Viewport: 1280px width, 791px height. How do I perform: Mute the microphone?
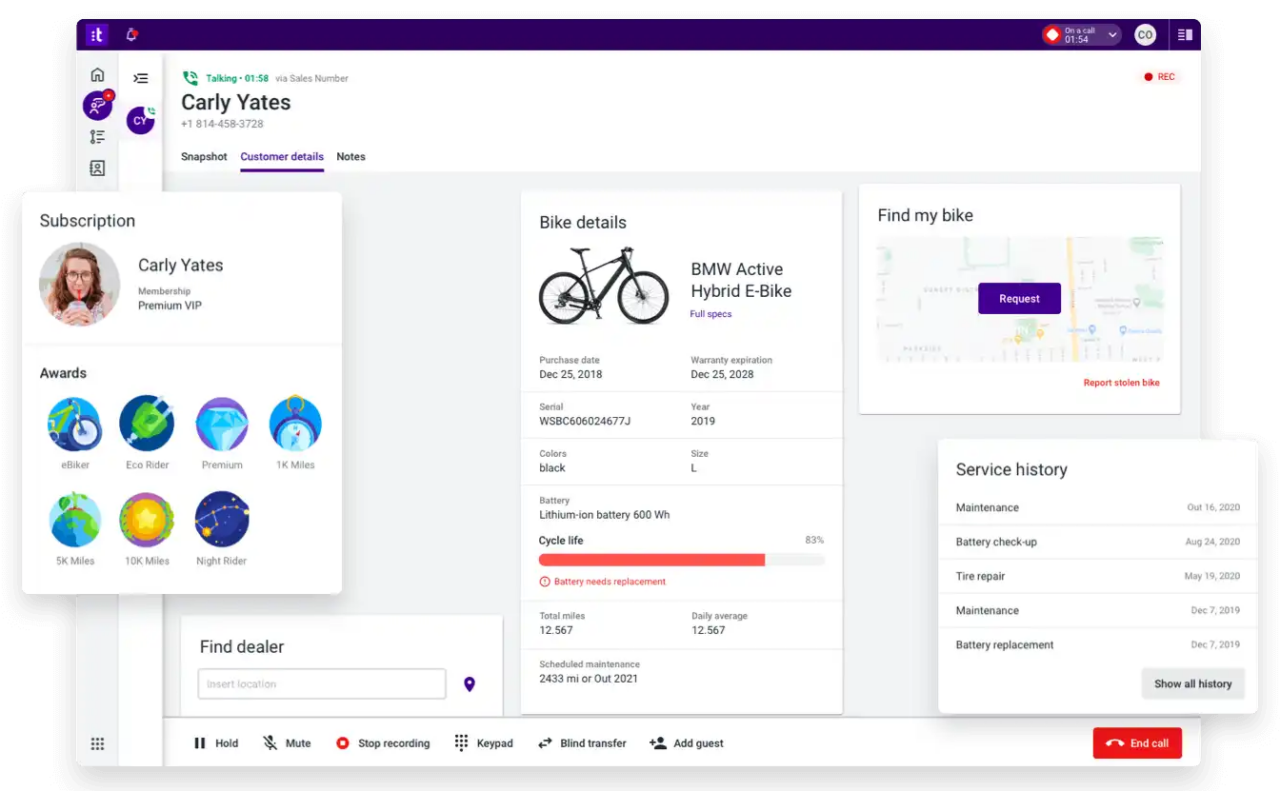pos(287,743)
